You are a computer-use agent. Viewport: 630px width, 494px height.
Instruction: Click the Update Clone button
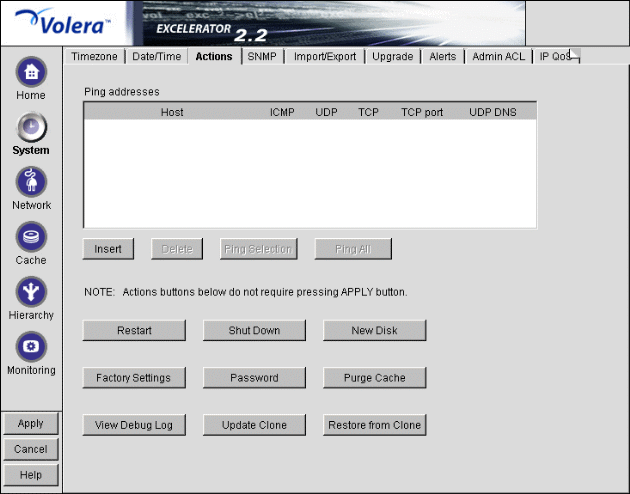tap(254, 425)
